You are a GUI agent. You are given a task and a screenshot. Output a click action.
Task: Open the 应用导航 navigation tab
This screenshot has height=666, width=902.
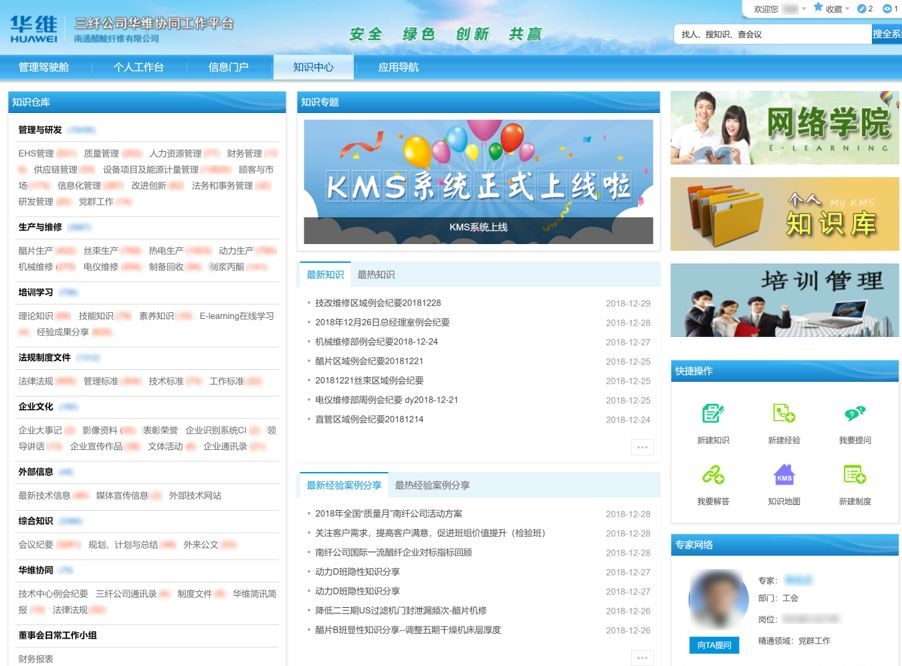(x=398, y=66)
